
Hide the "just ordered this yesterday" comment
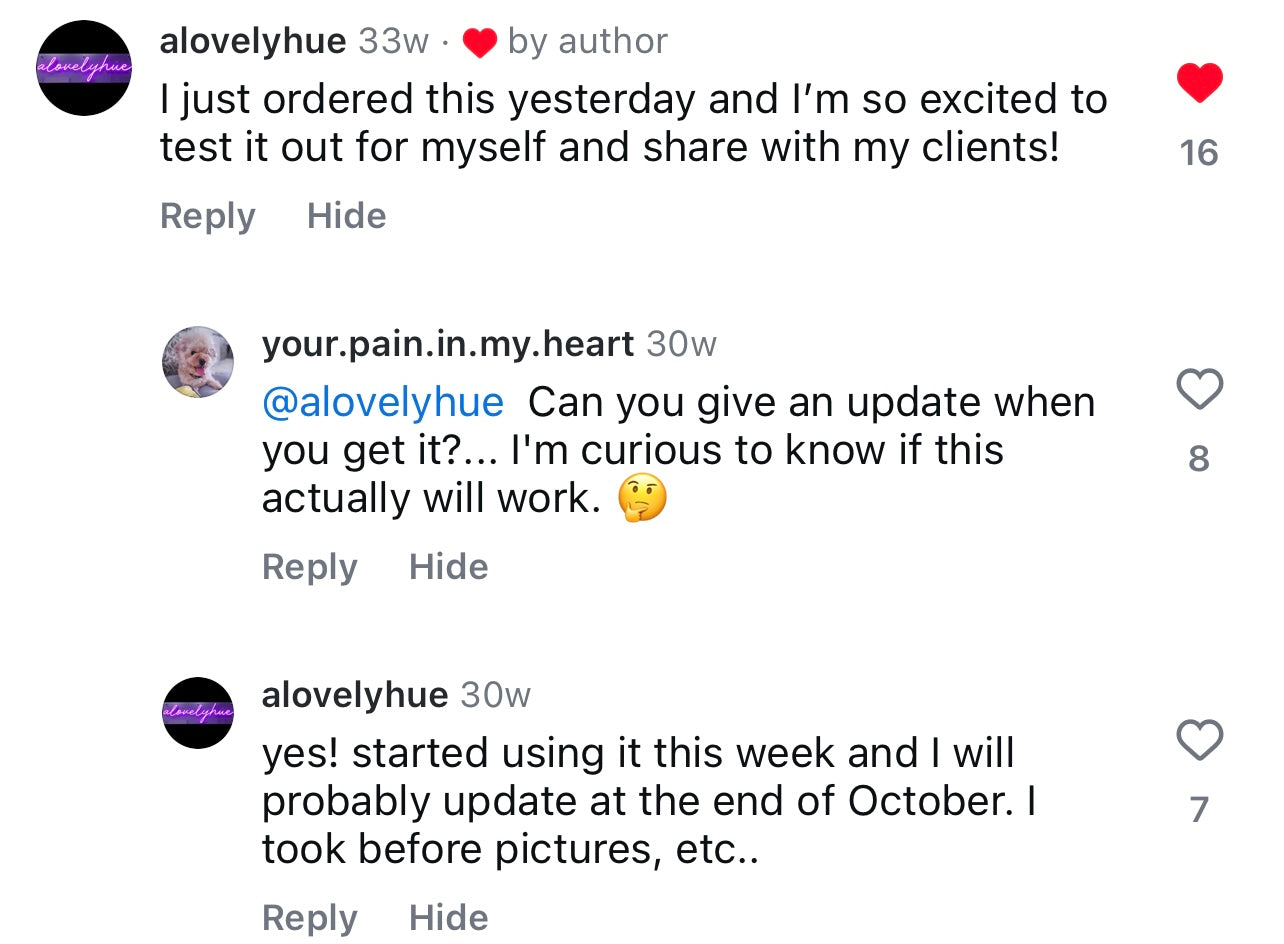tap(346, 216)
